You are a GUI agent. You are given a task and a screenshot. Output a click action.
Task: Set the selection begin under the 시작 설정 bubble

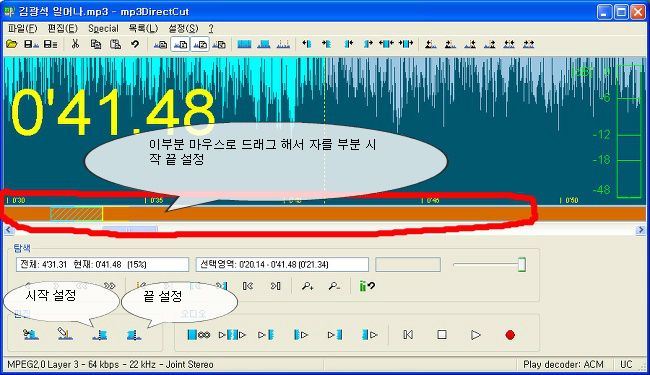click(100, 335)
